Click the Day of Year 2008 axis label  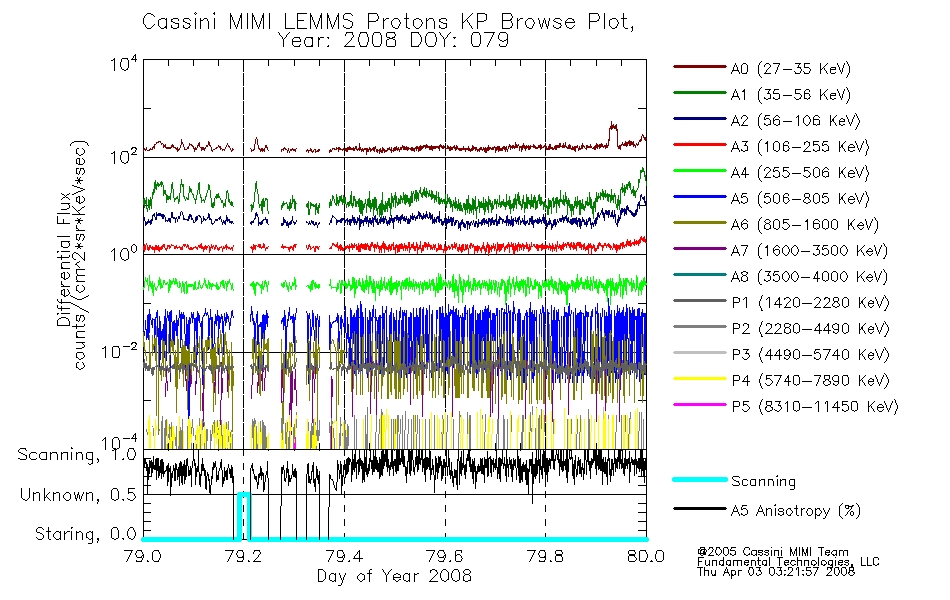(x=394, y=576)
